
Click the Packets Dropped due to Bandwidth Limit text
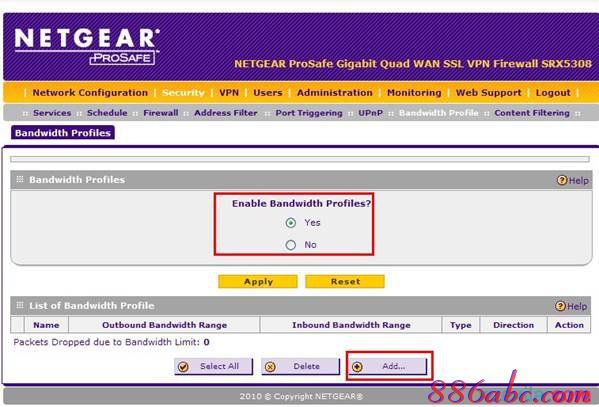[x=112, y=342]
